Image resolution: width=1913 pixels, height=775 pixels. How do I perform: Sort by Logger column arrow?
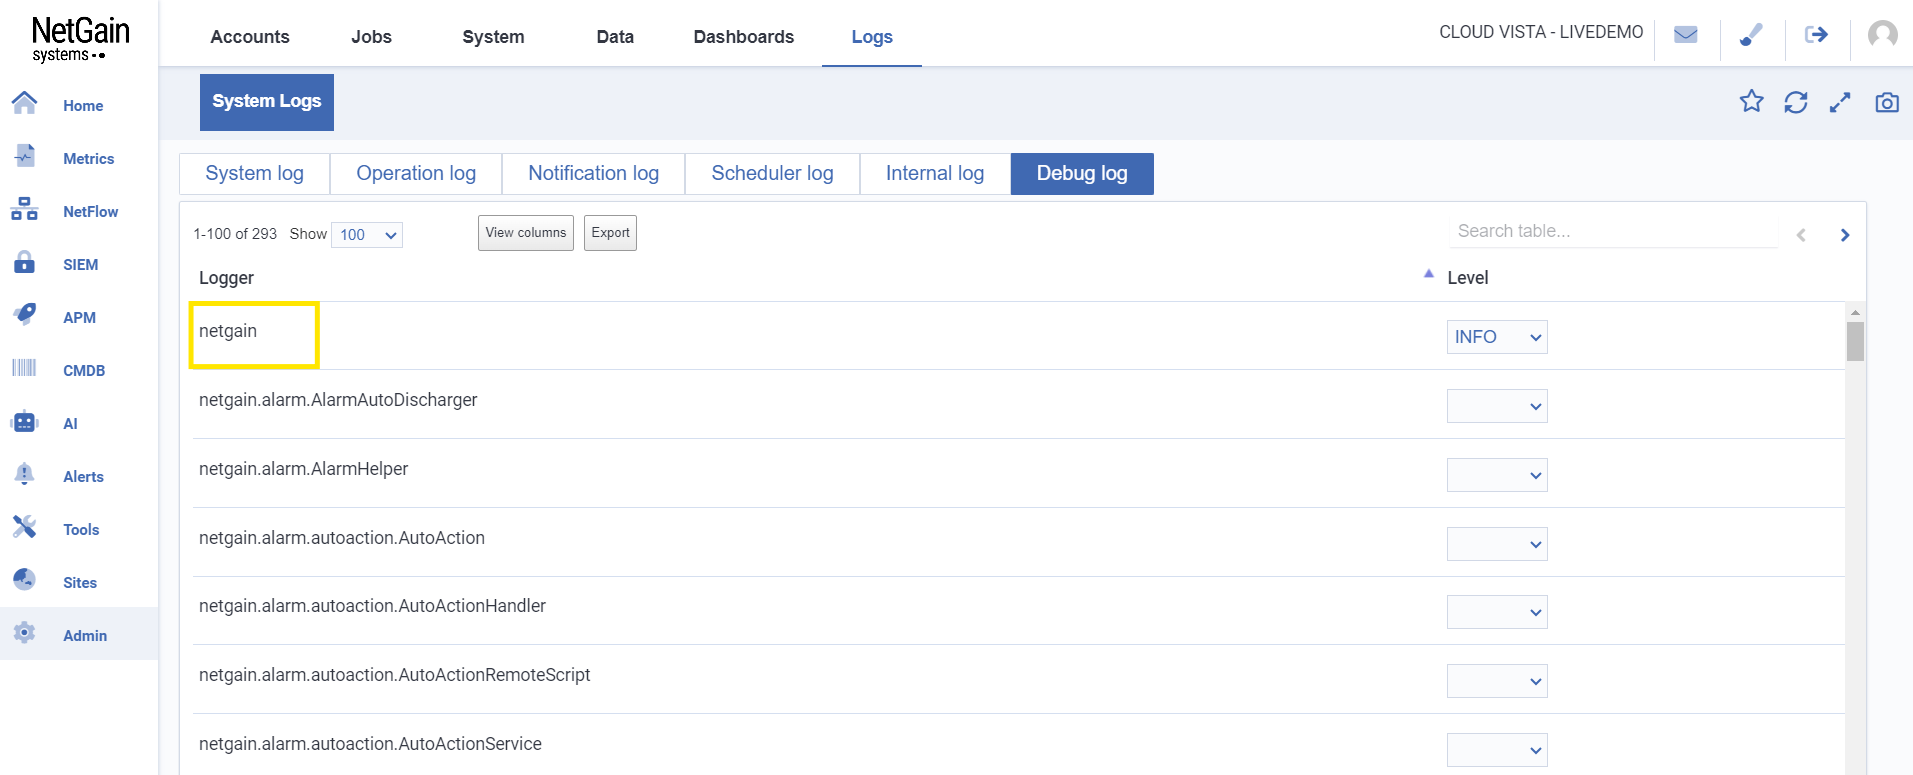click(1428, 273)
